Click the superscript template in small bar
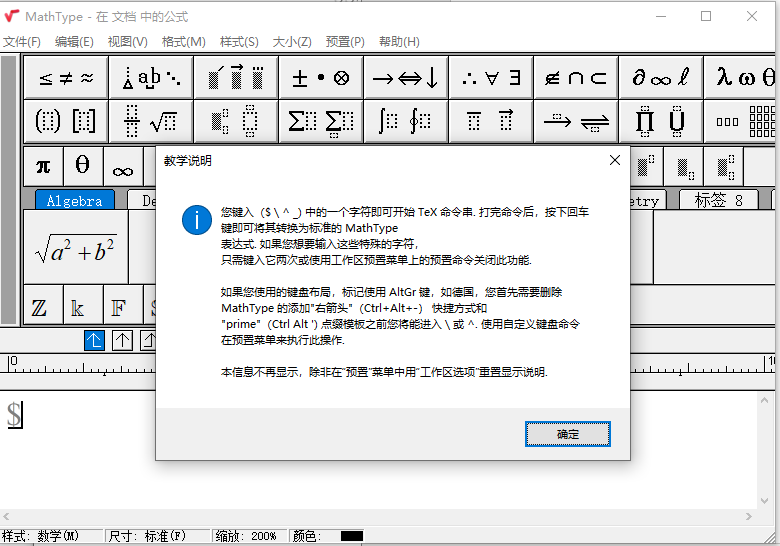 point(646,166)
